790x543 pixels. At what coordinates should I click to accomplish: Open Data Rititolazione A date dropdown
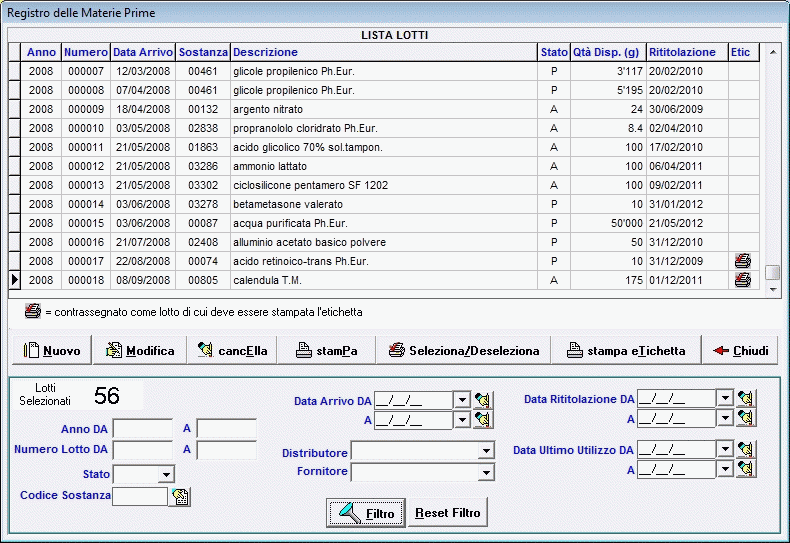coord(725,418)
